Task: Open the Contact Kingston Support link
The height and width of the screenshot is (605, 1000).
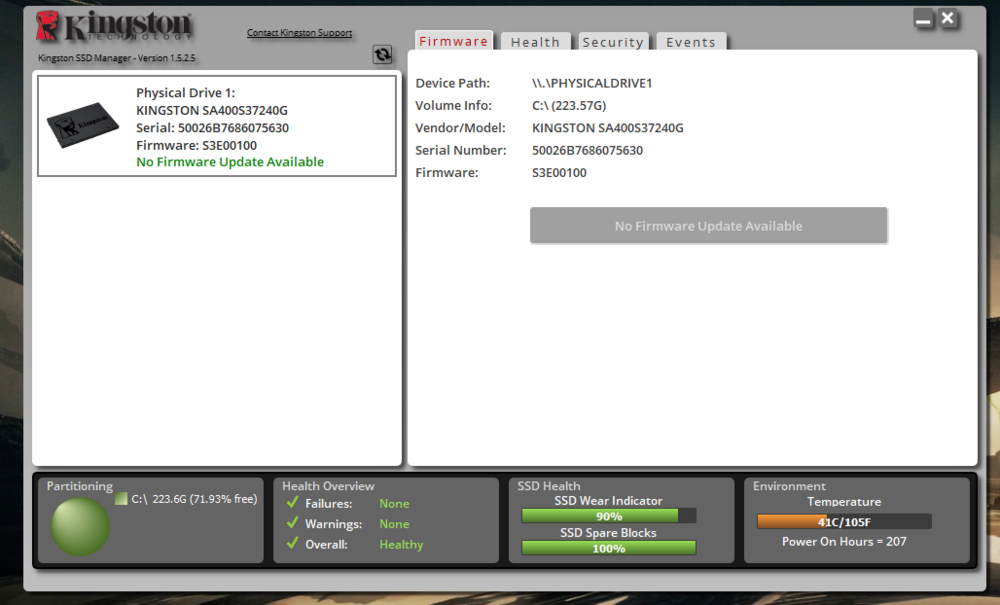Action: point(299,33)
